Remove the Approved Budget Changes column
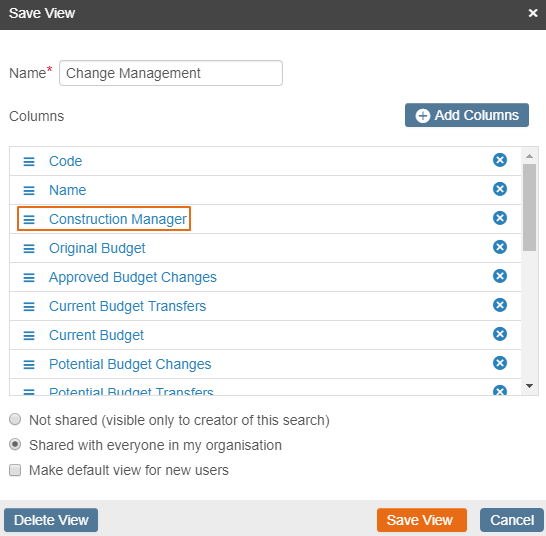 (500, 276)
